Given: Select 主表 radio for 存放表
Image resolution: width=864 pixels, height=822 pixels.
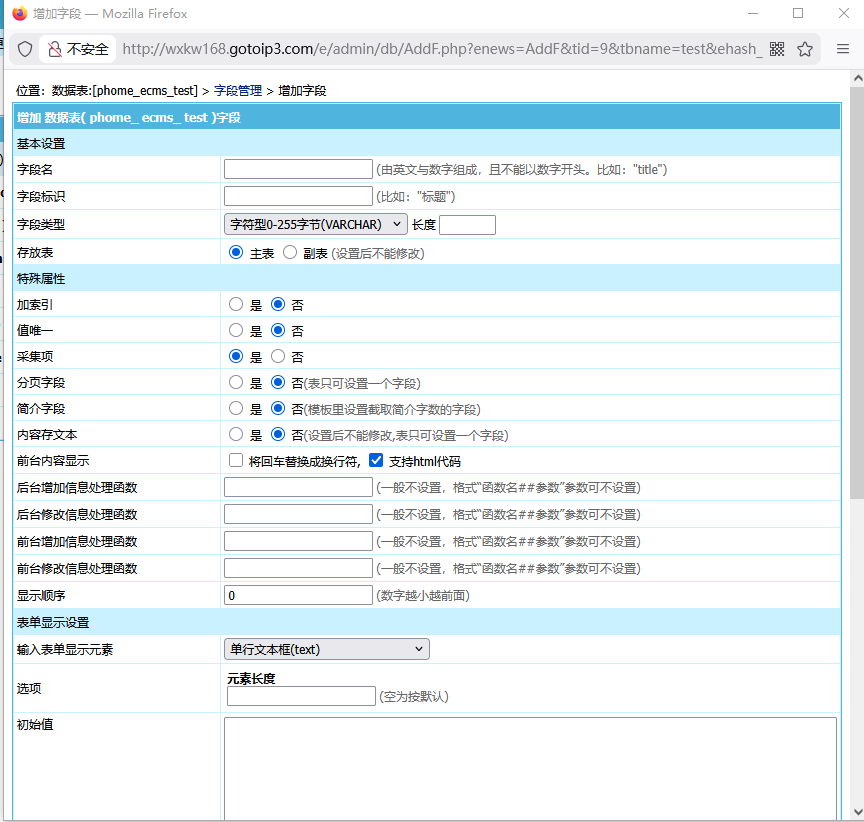Looking at the screenshot, I should tap(236, 252).
